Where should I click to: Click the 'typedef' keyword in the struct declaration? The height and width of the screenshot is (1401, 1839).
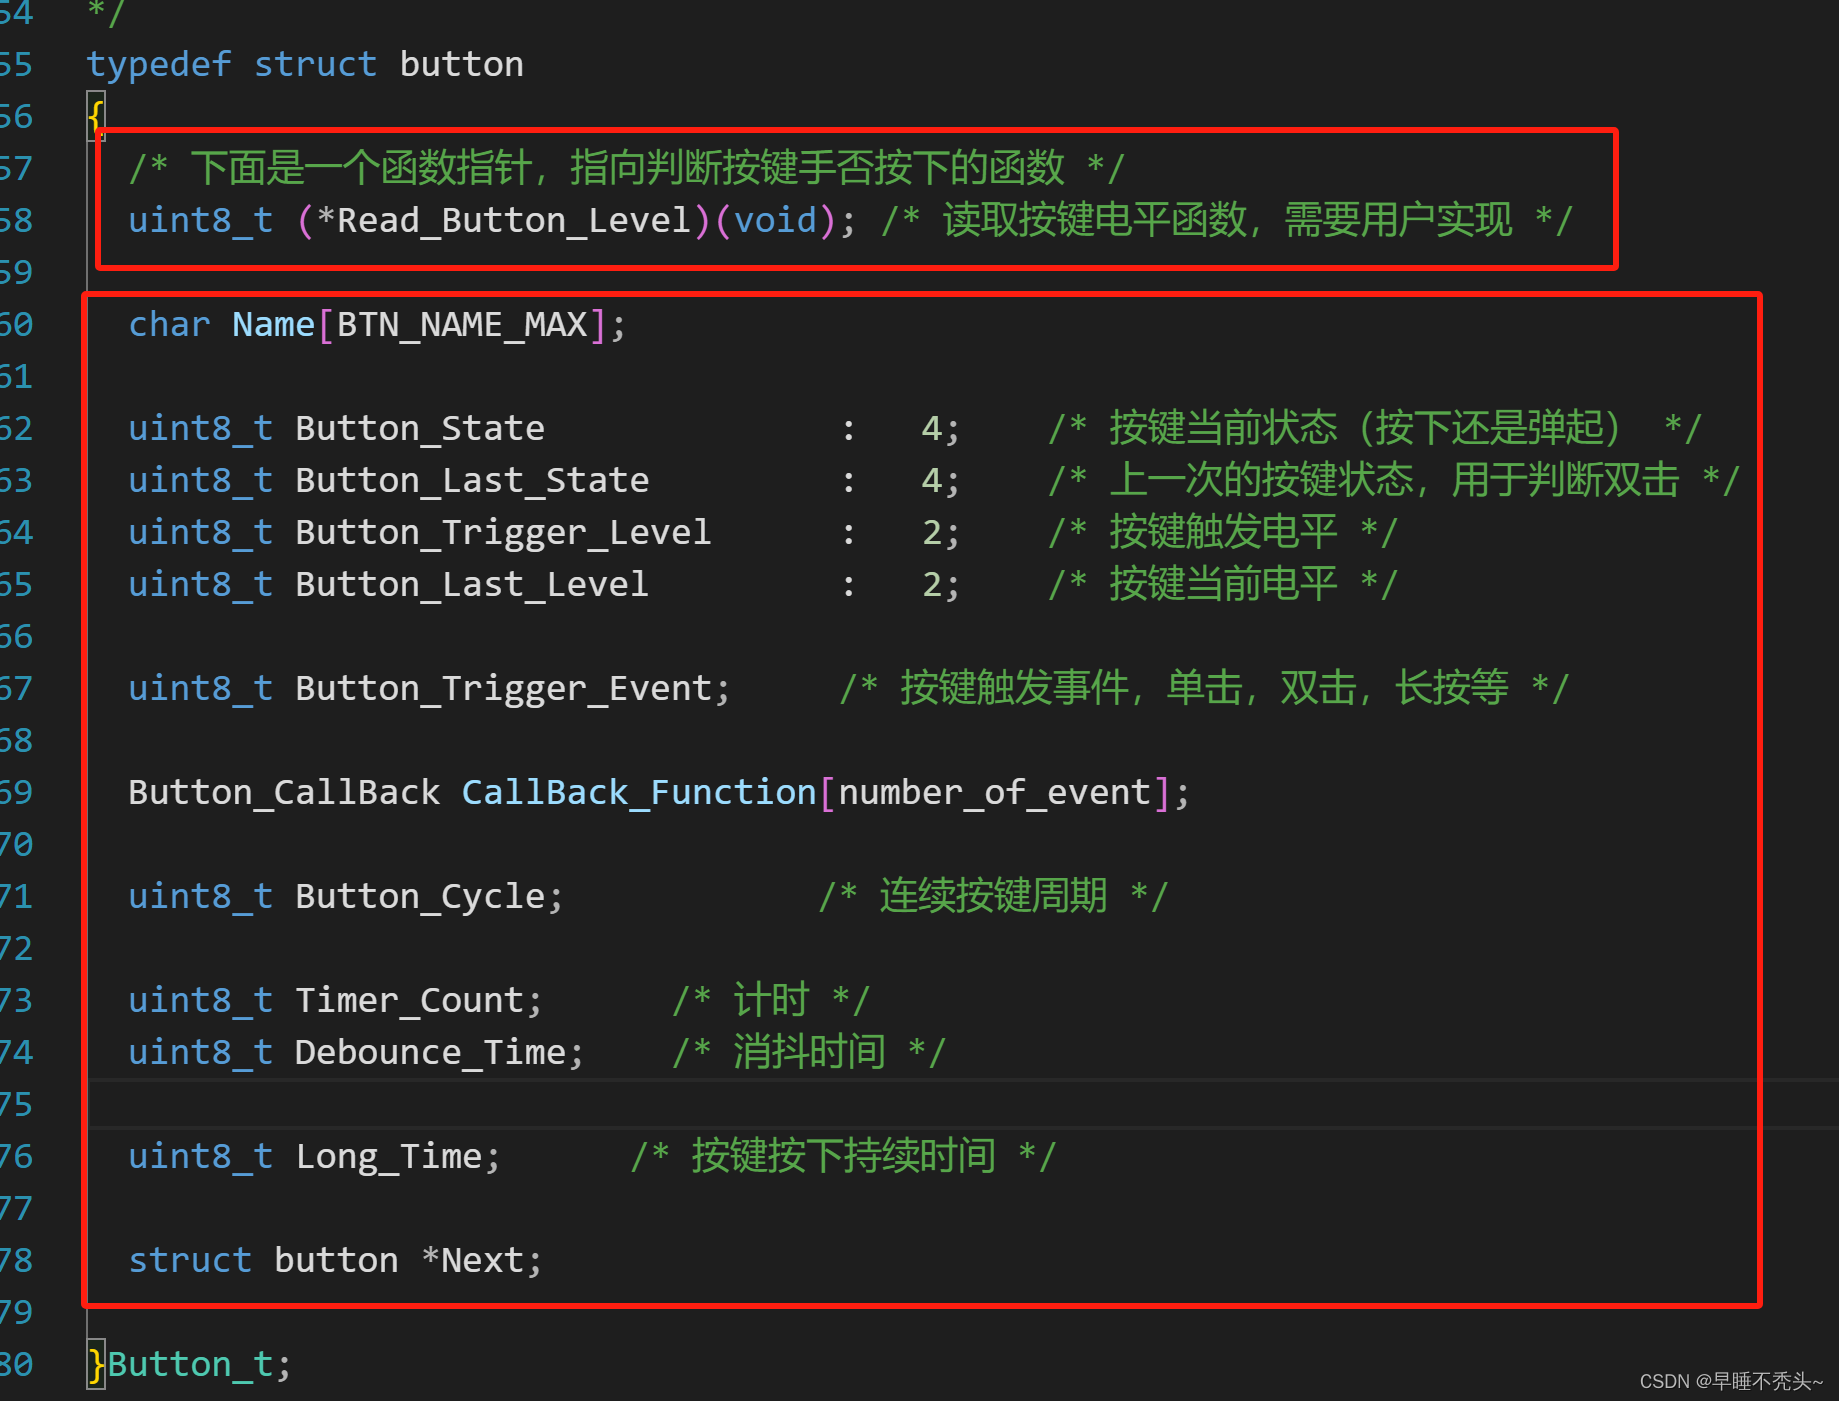coord(159,65)
